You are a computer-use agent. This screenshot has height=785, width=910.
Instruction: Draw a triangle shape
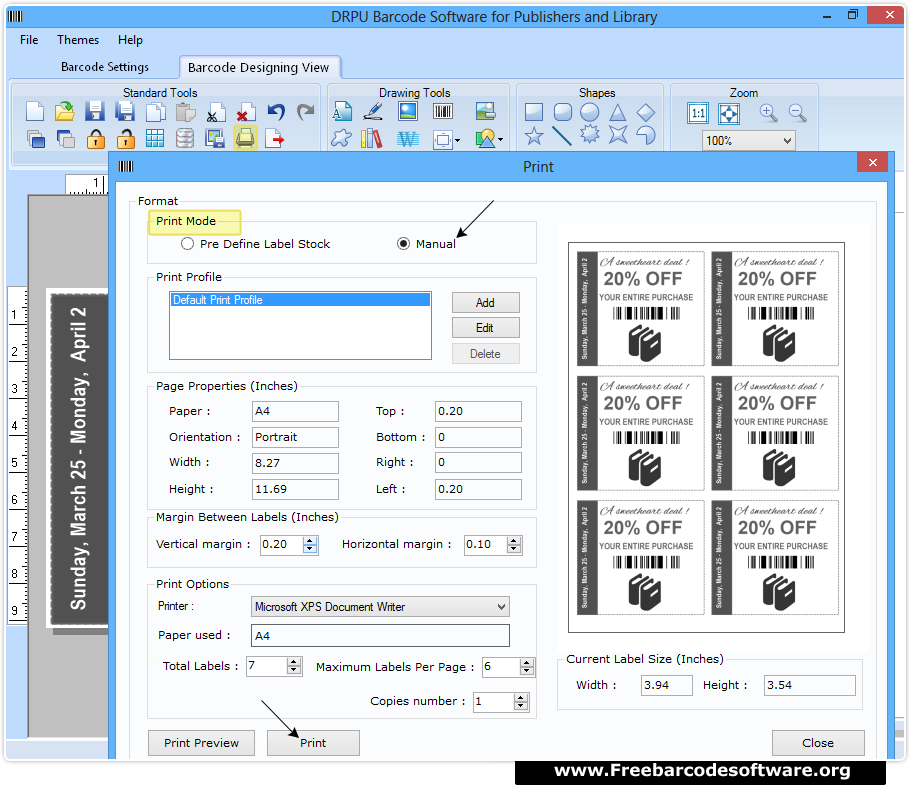(618, 112)
